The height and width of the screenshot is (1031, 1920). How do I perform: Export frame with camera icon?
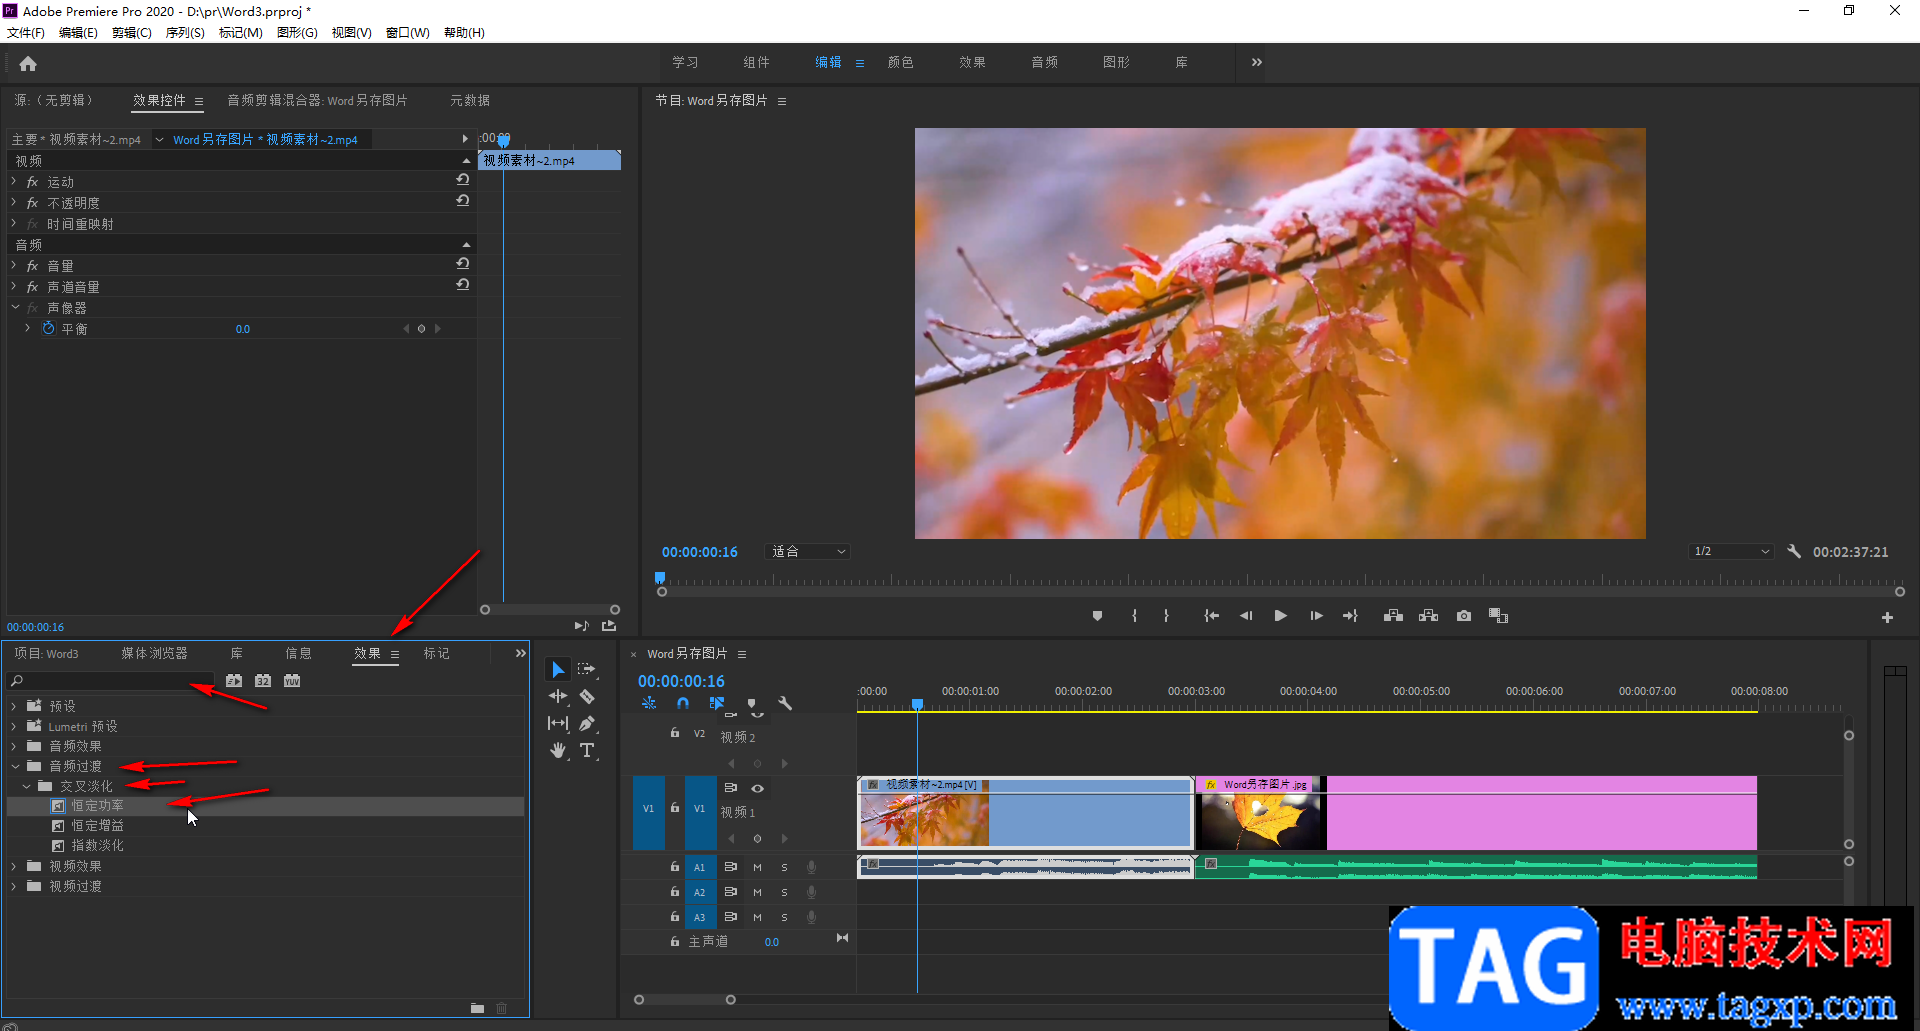[x=1464, y=616]
